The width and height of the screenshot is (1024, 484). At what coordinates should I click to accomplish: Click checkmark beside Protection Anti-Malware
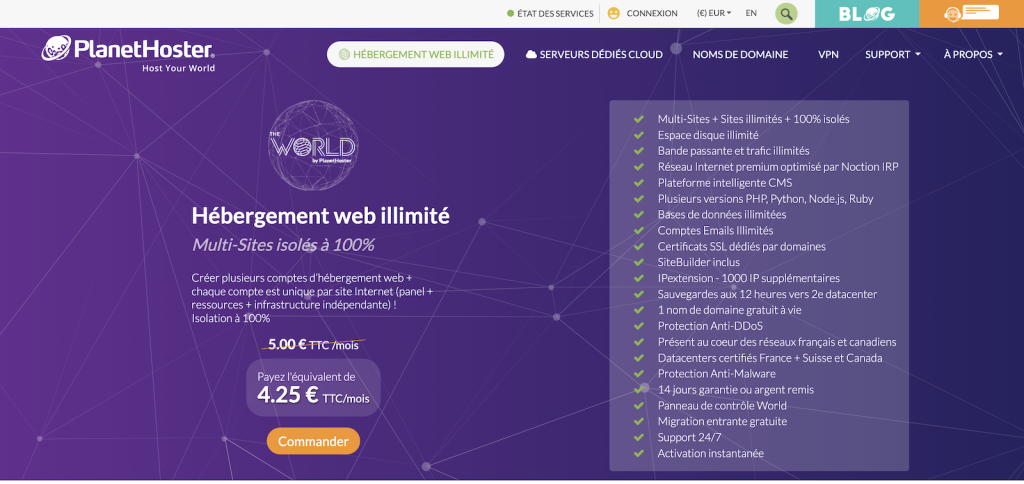639,374
